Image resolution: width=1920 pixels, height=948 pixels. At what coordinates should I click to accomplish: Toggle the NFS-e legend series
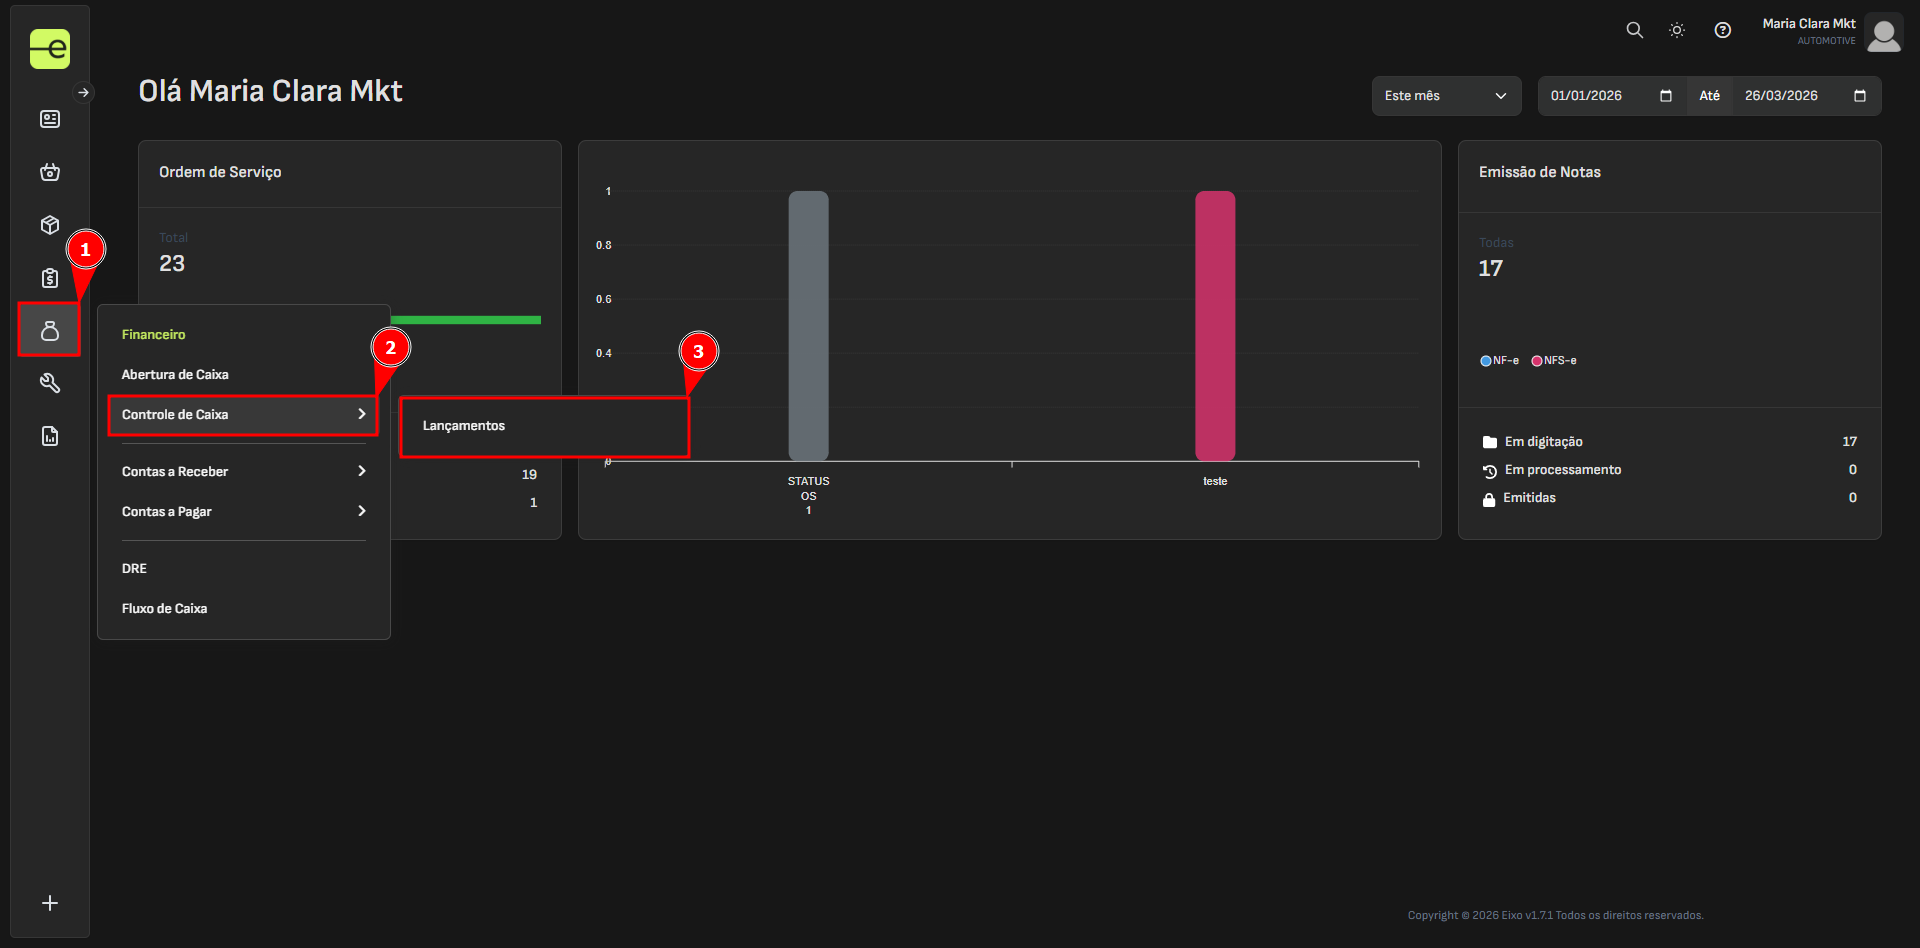click(x=1554, y=361)
